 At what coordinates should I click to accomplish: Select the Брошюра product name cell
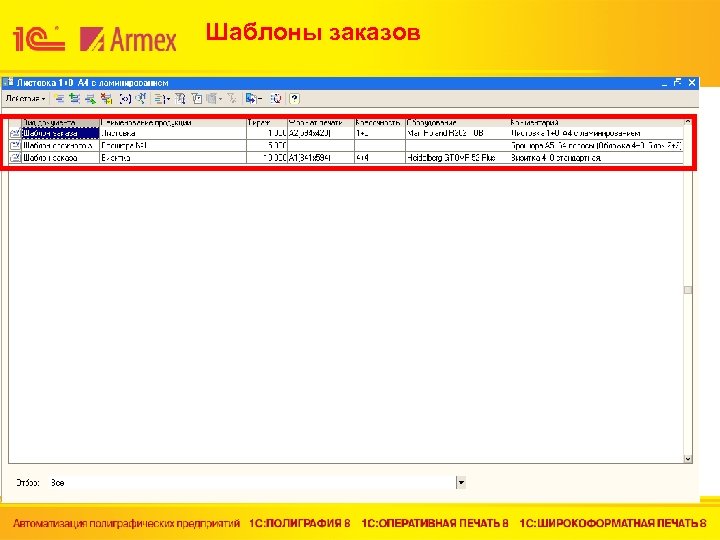173,146
